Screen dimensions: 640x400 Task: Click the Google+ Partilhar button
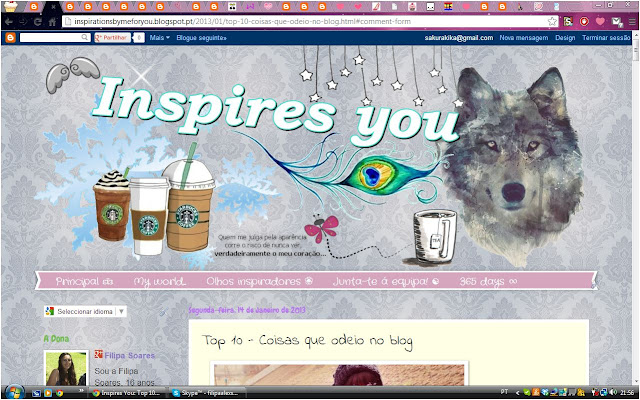[112, 38]
